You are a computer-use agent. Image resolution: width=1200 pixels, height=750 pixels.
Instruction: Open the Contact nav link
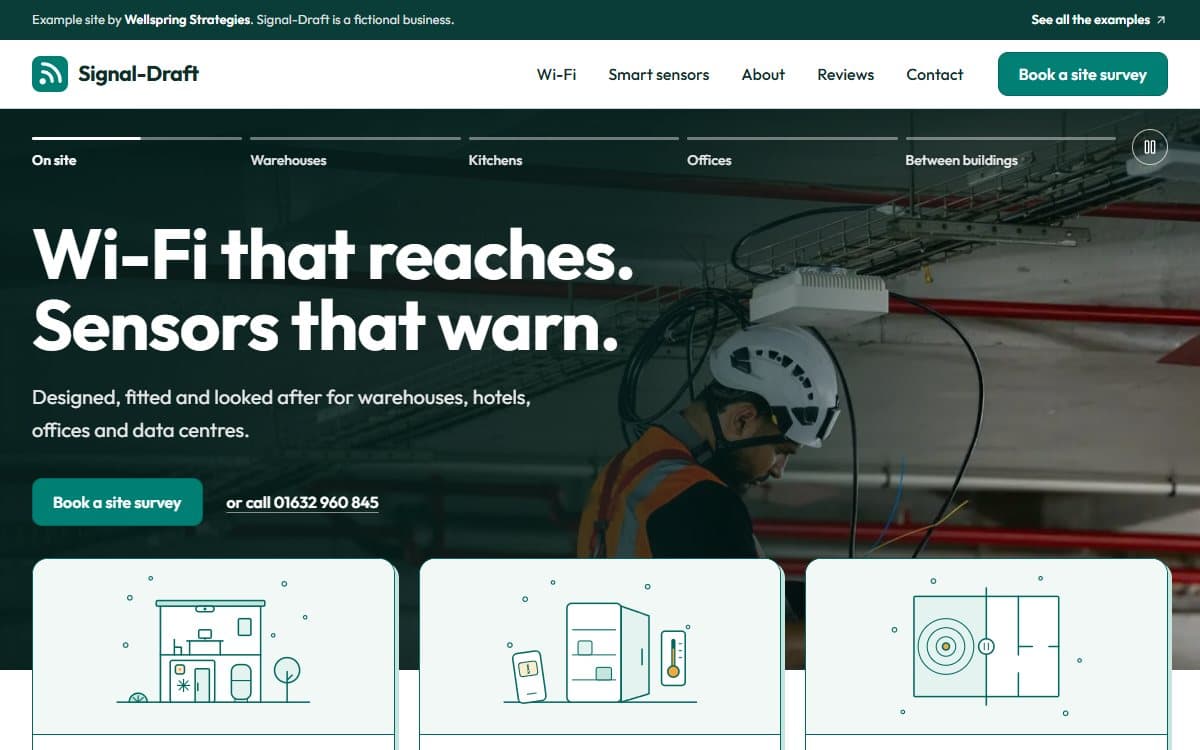[935, 74]
